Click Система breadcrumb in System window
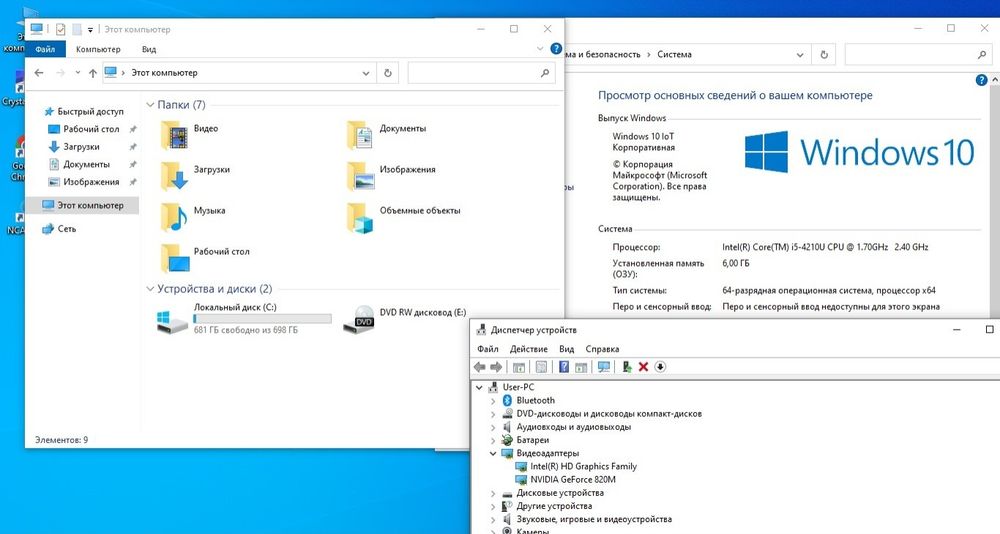The height and width of the screenshot is (534, 1000). (x=674, y=55)
